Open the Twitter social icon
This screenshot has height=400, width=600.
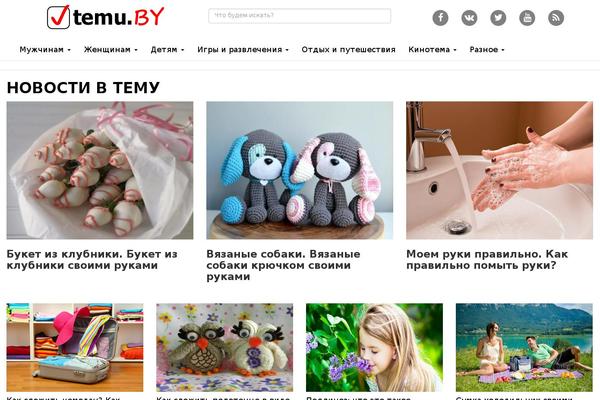coord(498,18)
